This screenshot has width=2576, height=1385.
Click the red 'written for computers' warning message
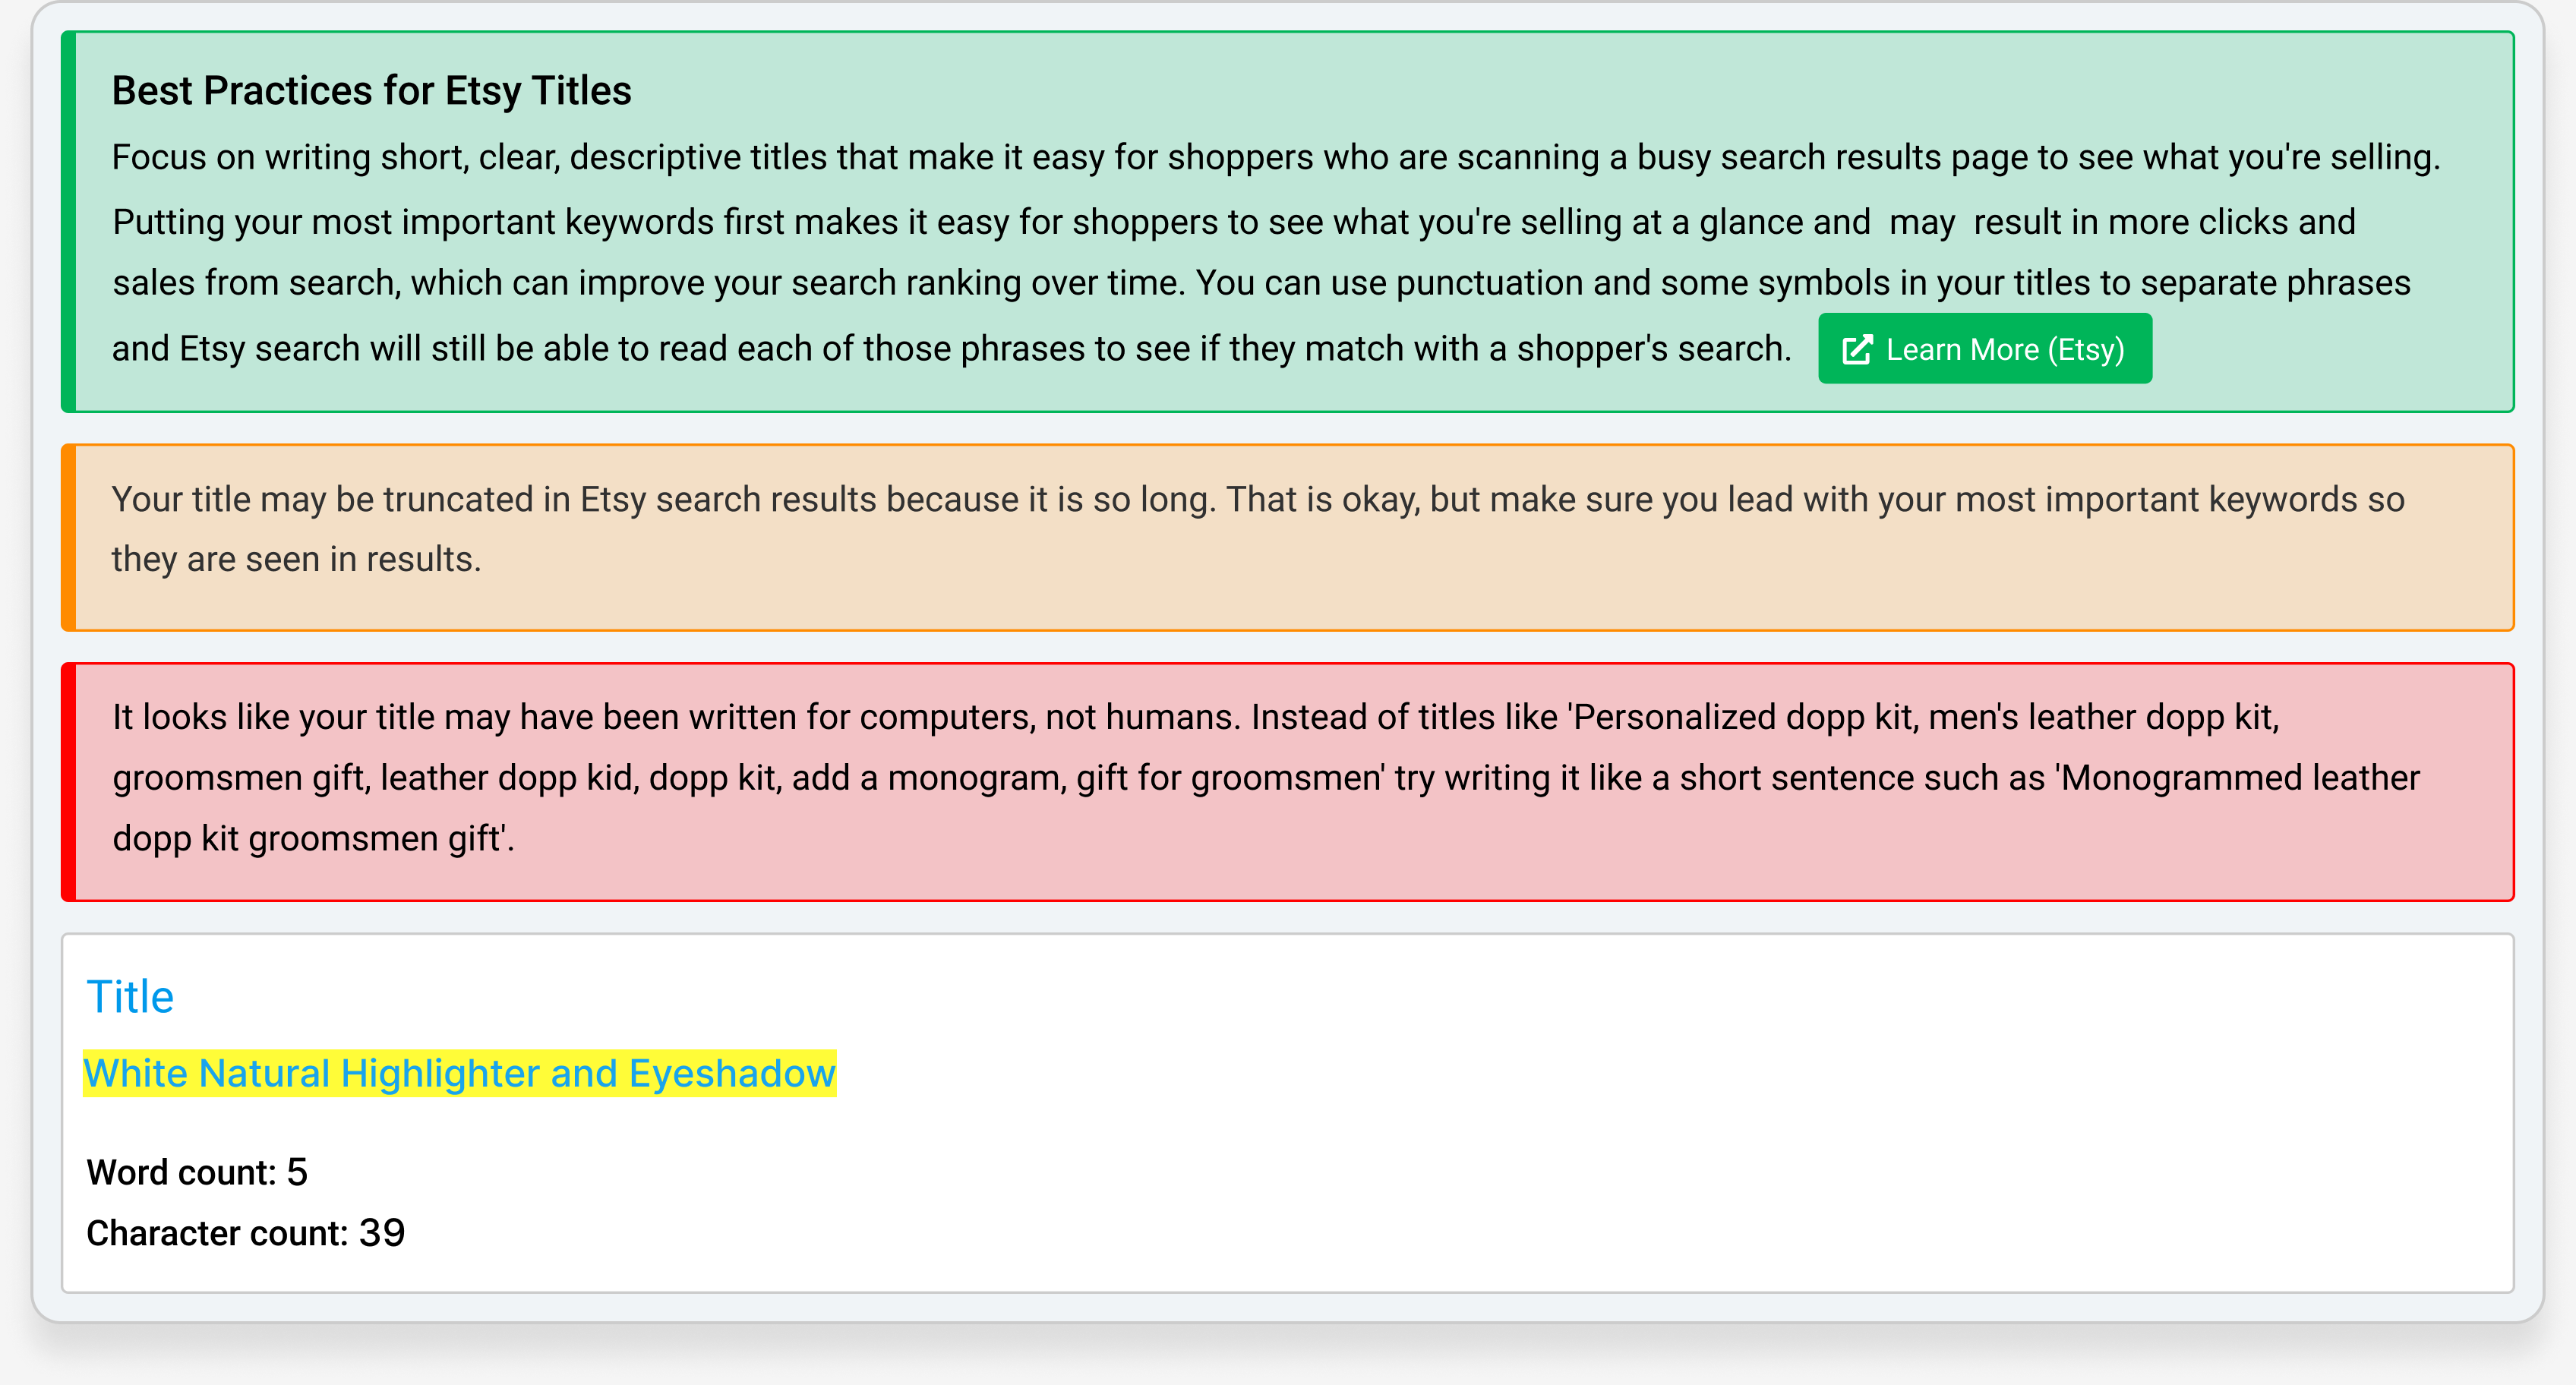1288,782
